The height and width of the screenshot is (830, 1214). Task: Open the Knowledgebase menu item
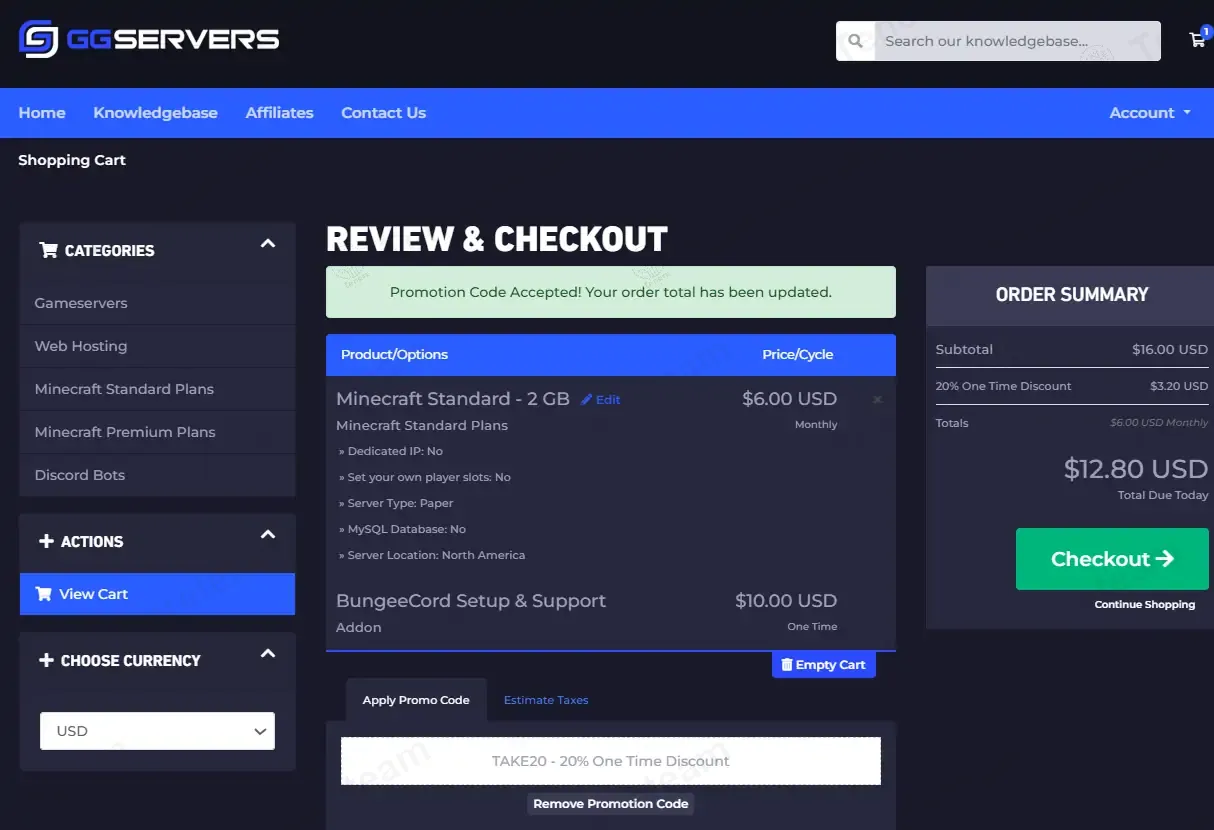pyautogui.click(x=155, y=113)
